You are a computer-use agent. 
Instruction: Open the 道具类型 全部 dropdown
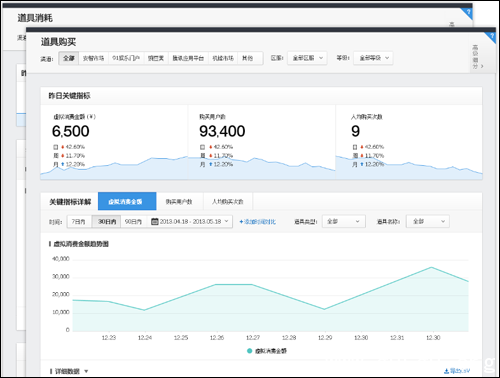[x=344, y=222]
